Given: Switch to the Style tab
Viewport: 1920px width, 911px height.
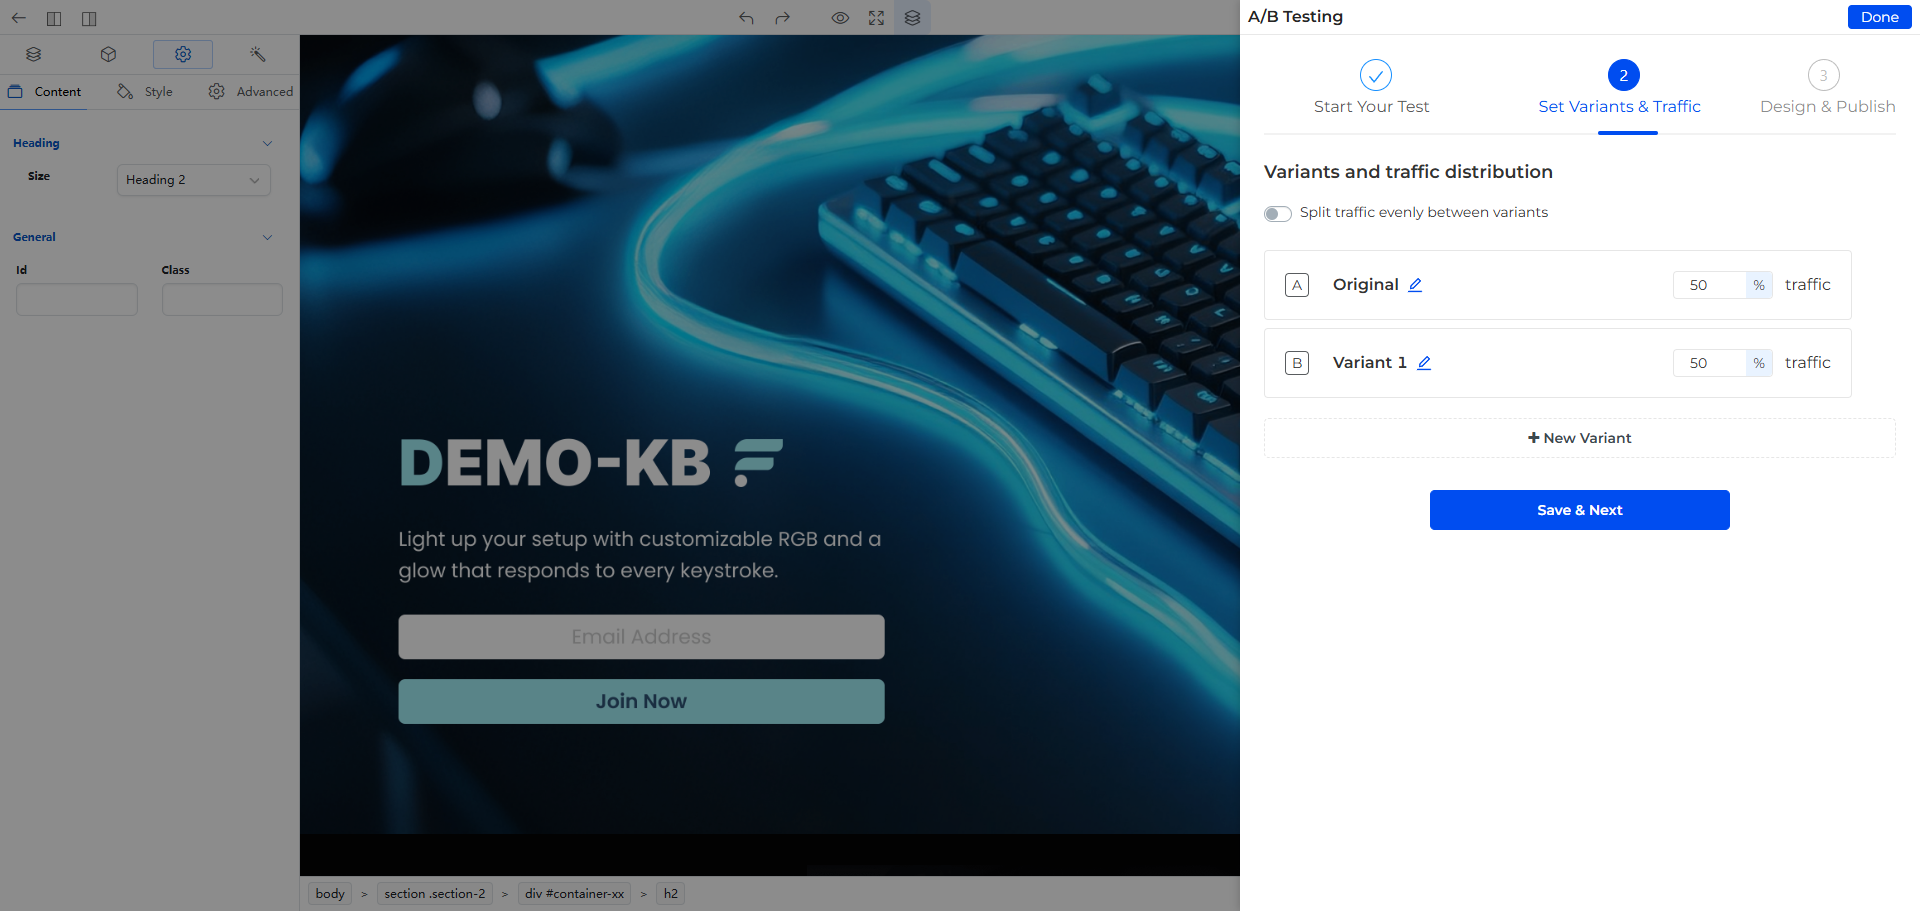Looking at the screenshot, I should click(145, 92).
